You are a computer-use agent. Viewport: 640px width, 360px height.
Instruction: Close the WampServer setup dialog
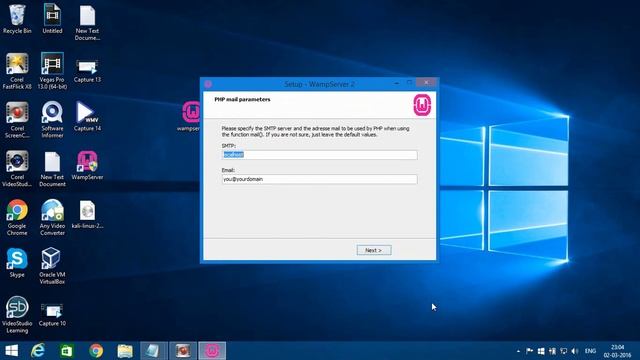pyautogui.click(x=426, y=83)
